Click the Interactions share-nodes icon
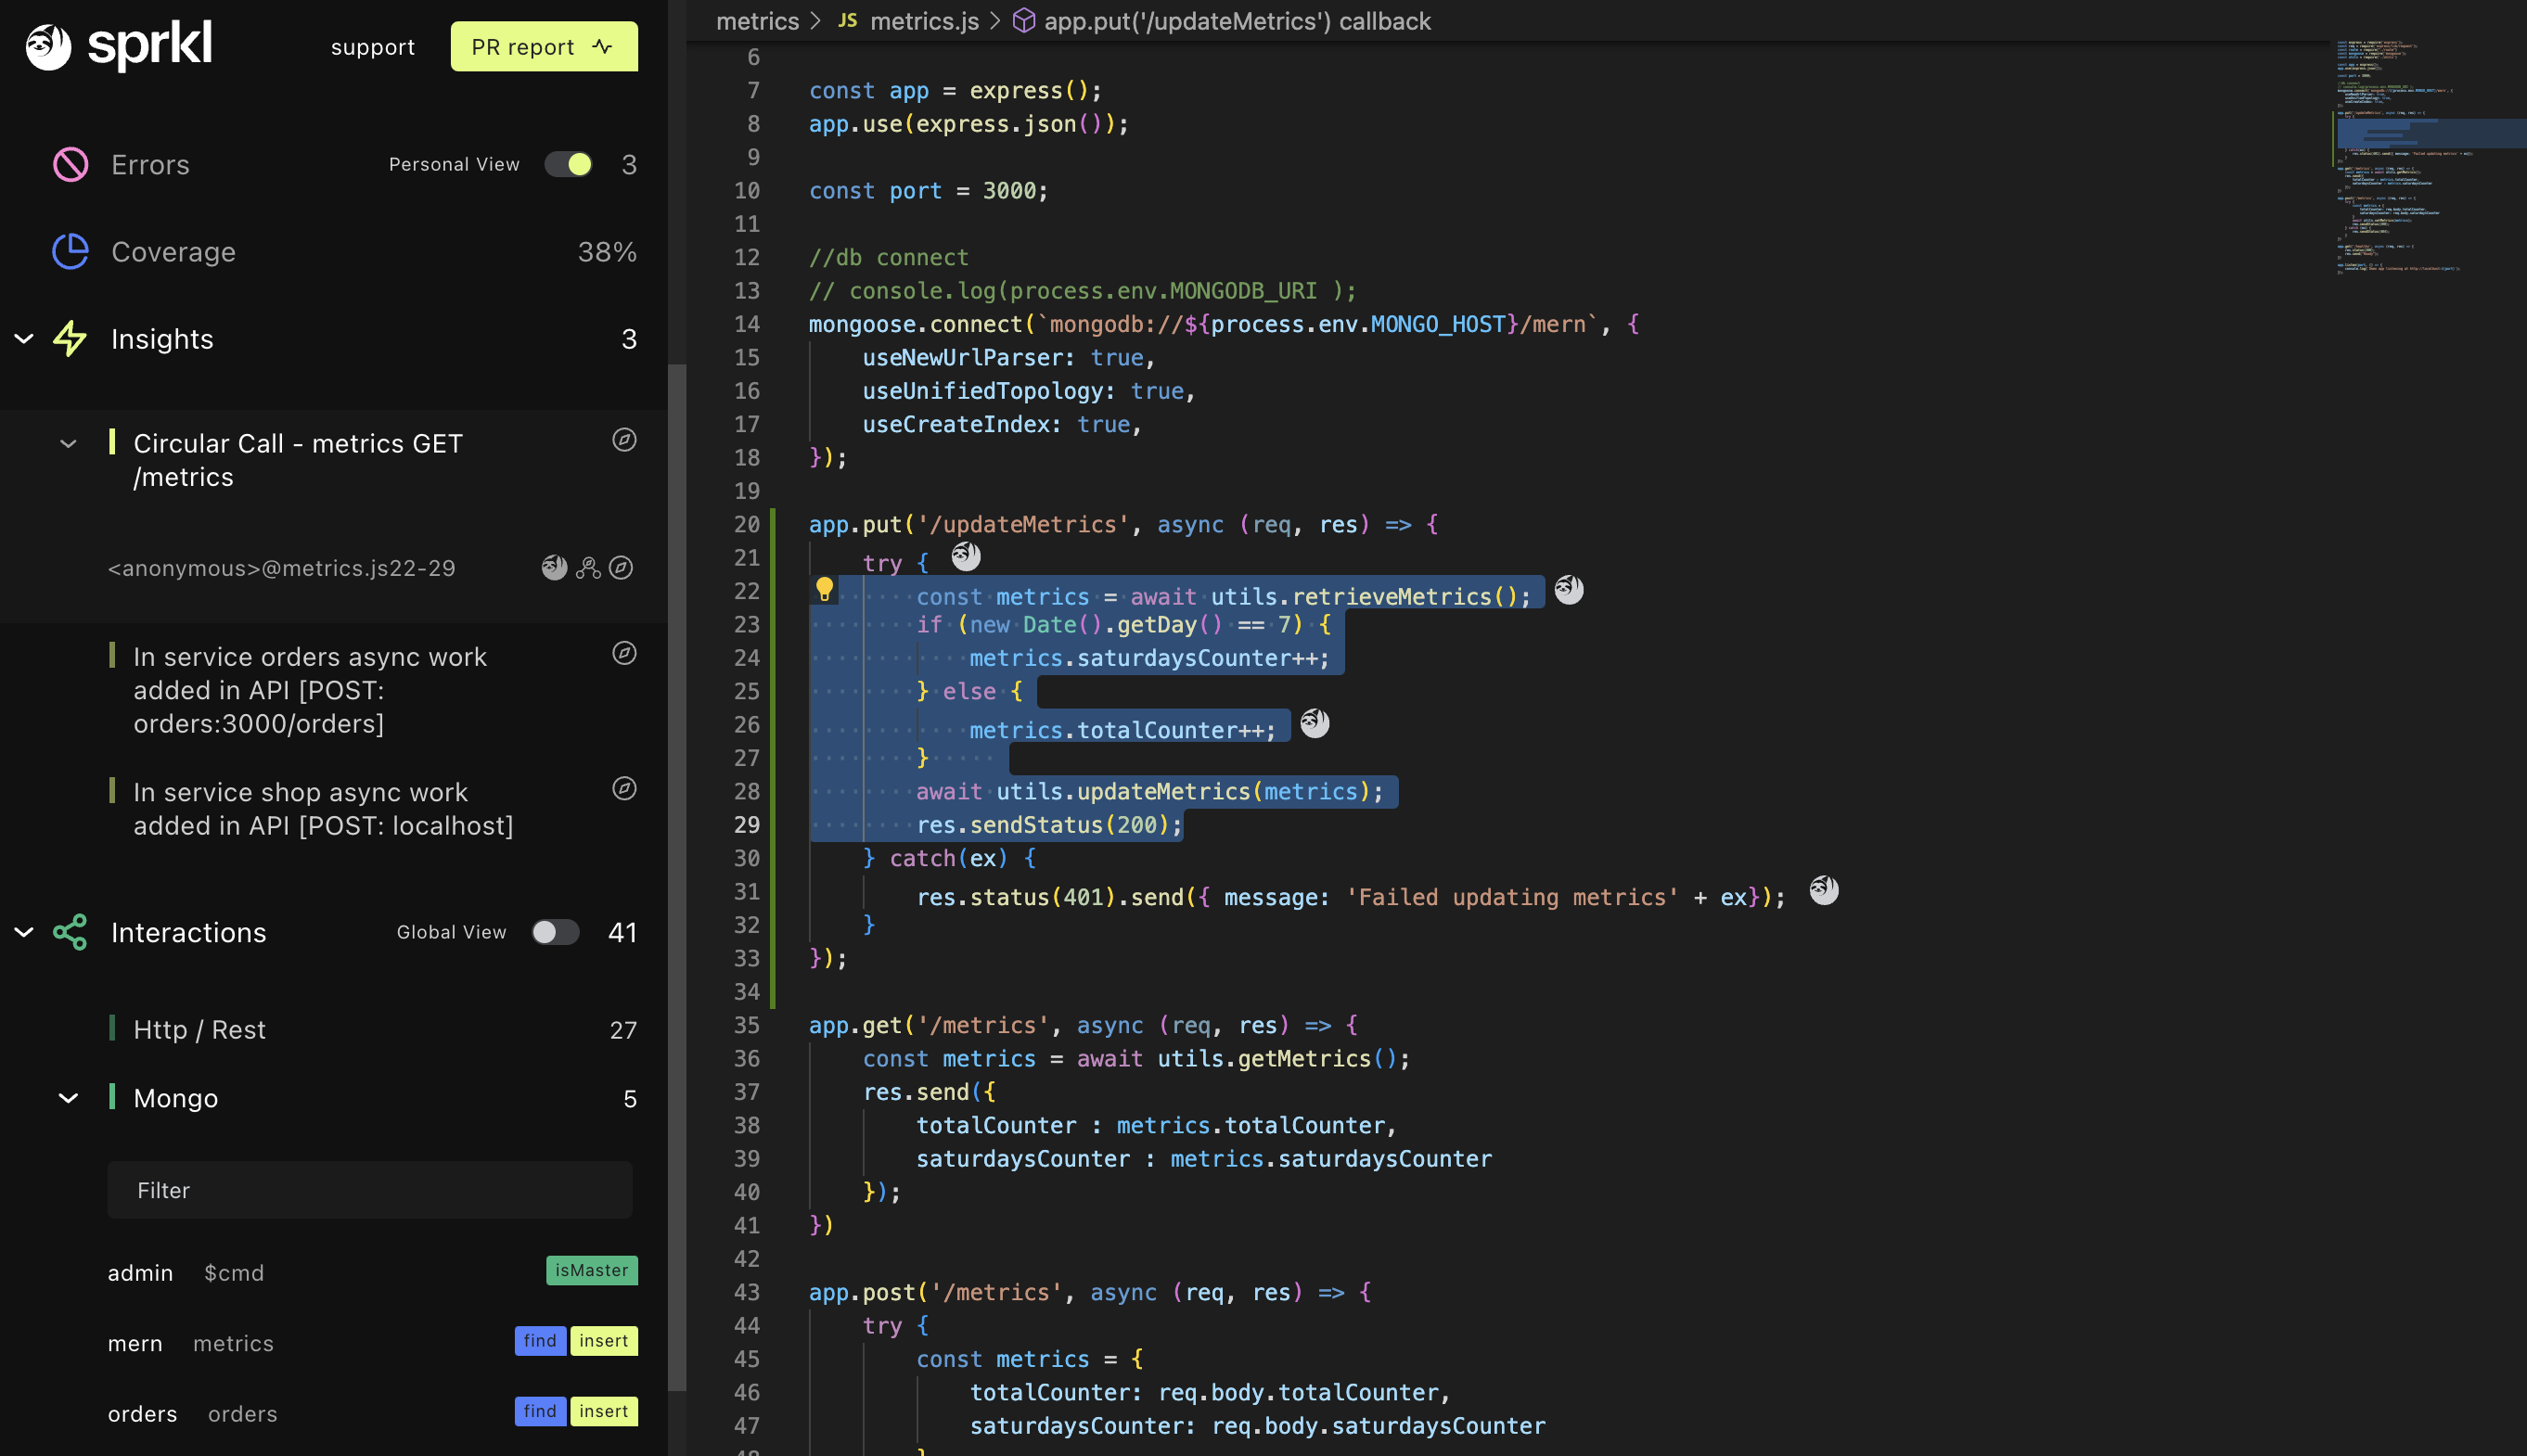2527x1456 pixels. [x=70, y=933]
